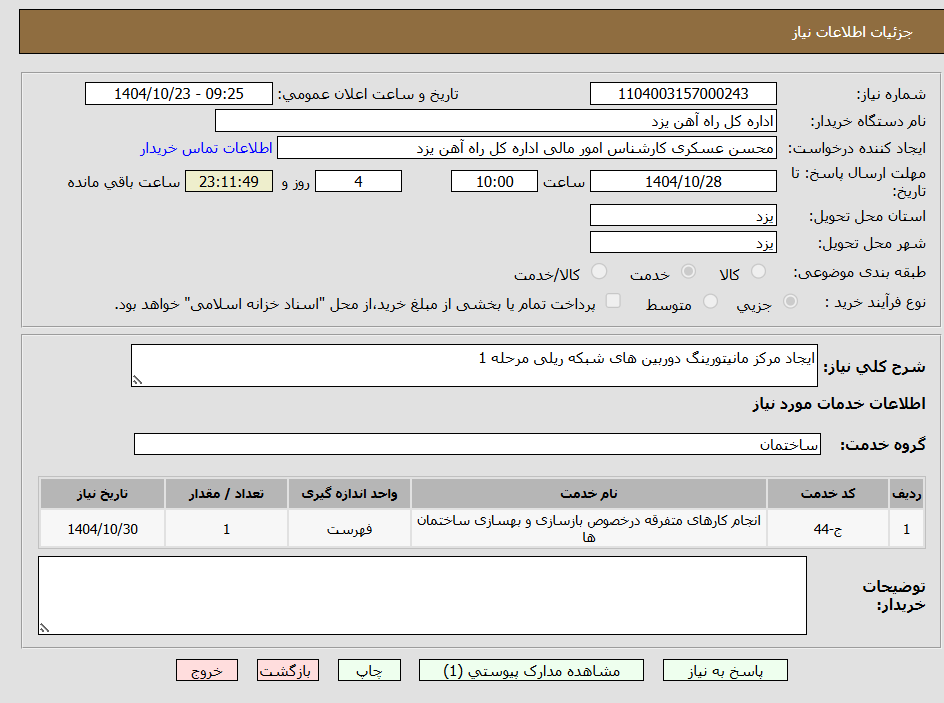Screen dimensions: 944x703
Task: Click the service name cell انجام کارهای متفرقه
Action: click(589, 528)
